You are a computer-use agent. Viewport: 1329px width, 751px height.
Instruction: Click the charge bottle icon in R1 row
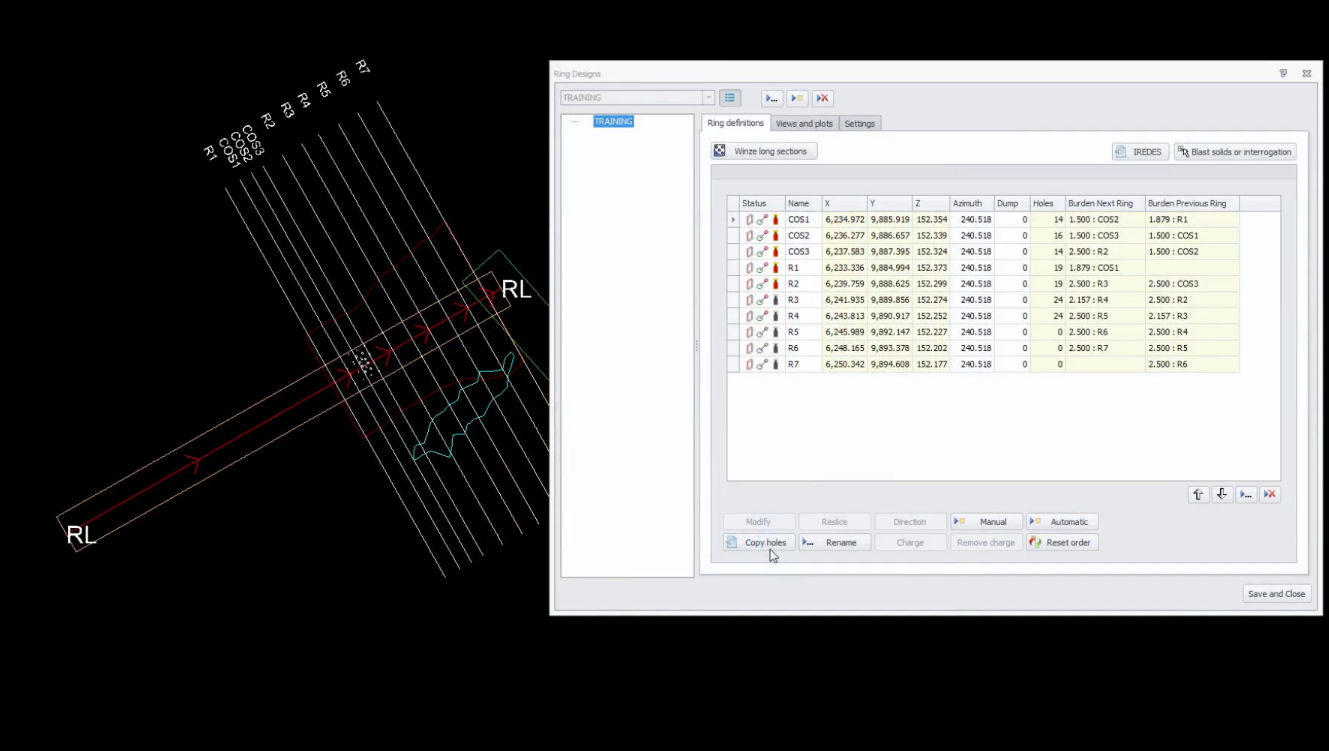tap(775, 268)
